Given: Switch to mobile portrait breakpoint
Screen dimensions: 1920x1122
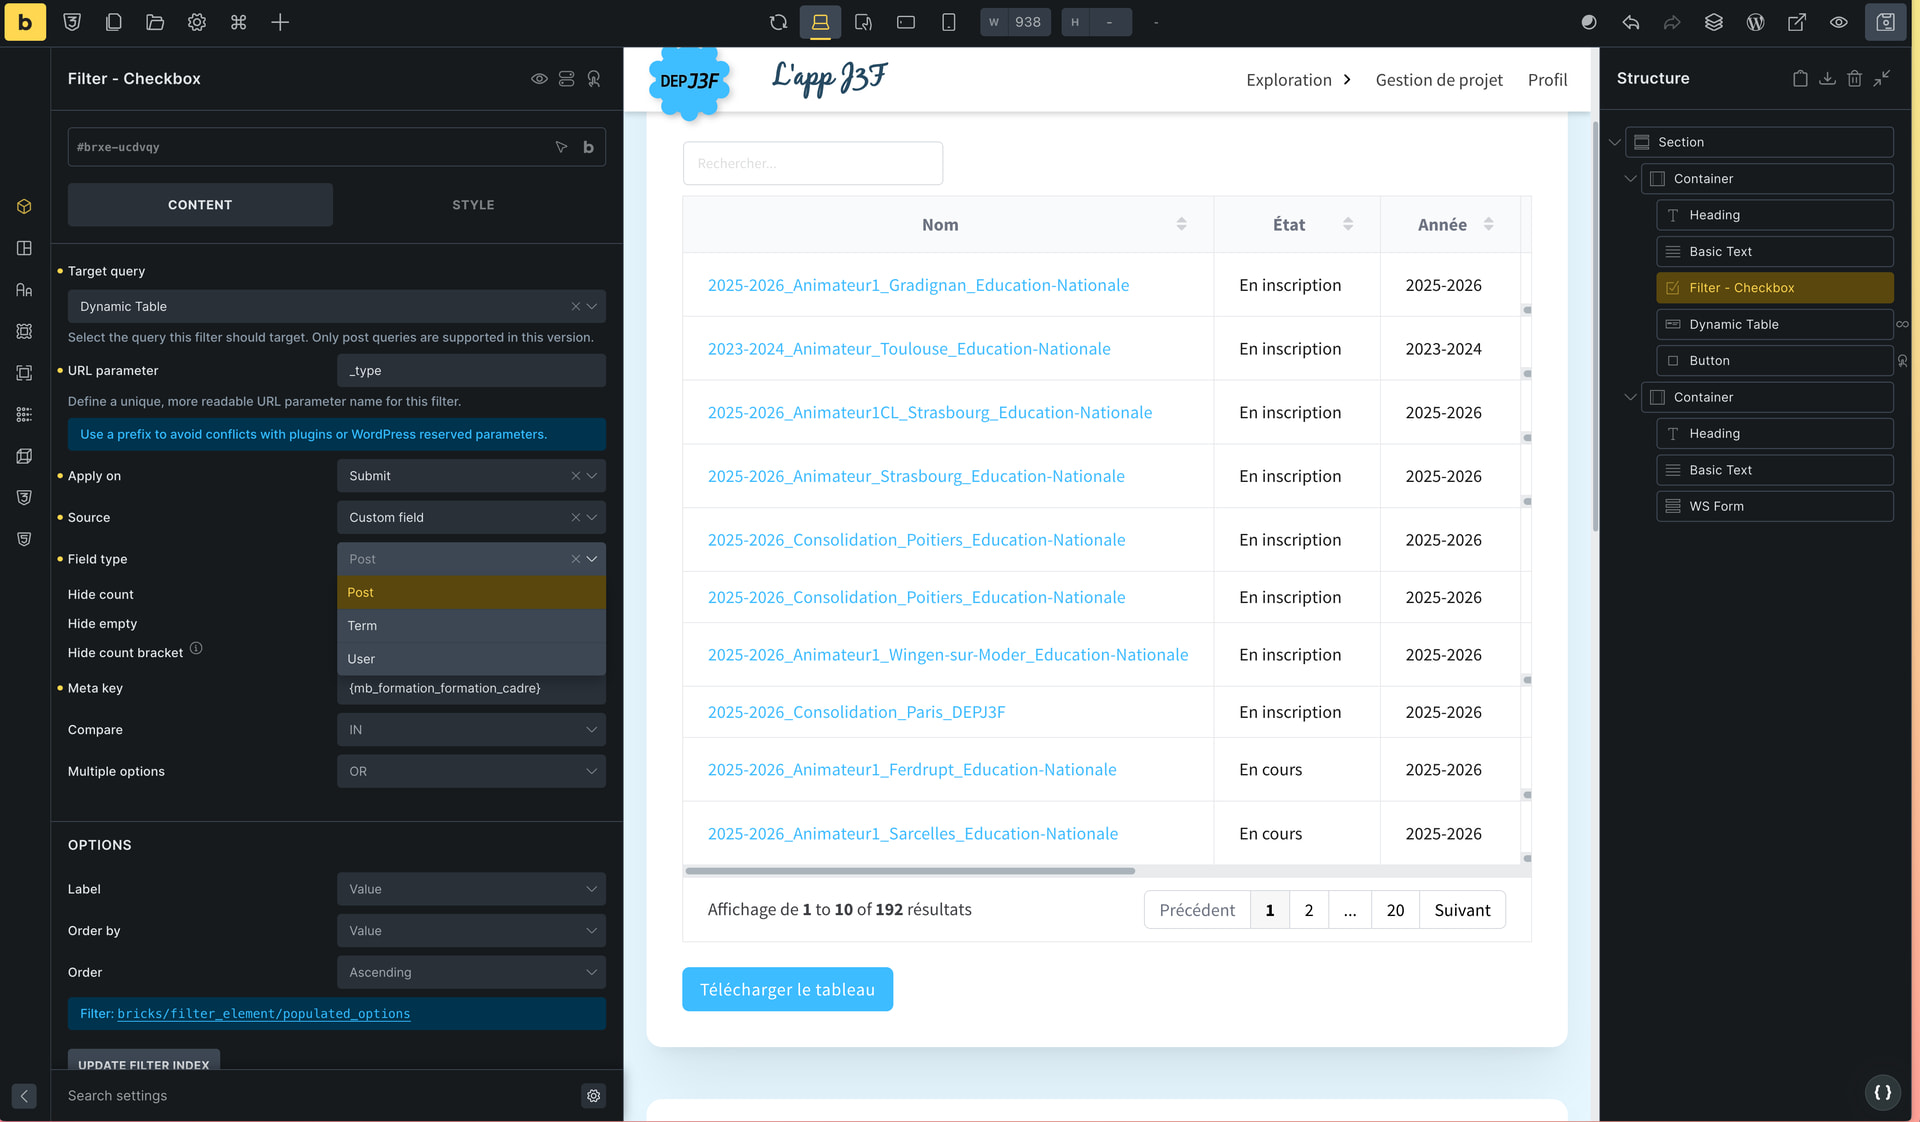Looking at the screenshot, I should tap(948, 22).
